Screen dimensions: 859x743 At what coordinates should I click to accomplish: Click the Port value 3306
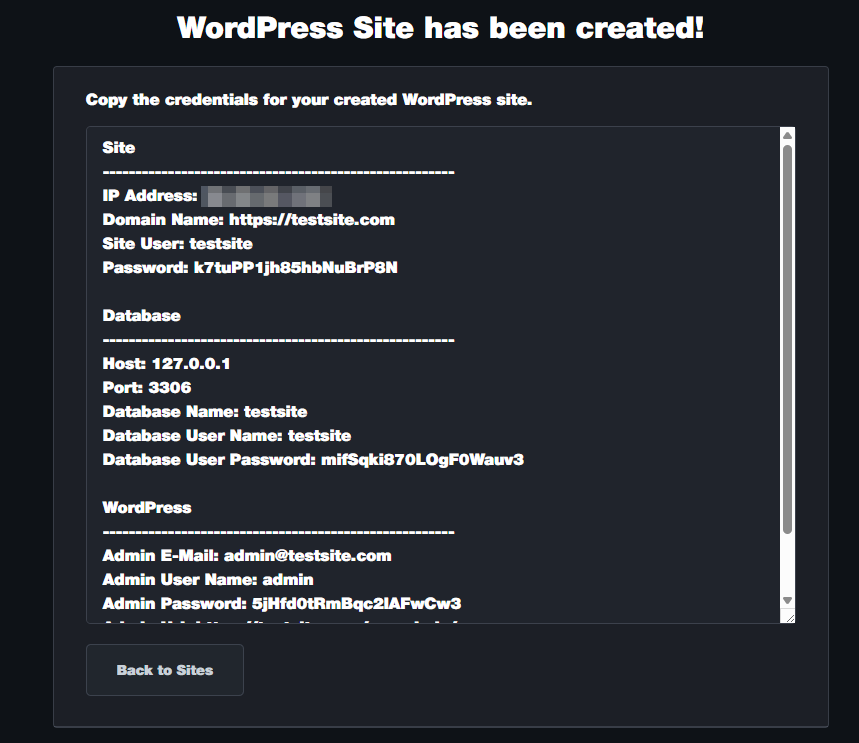pos(167,387)
